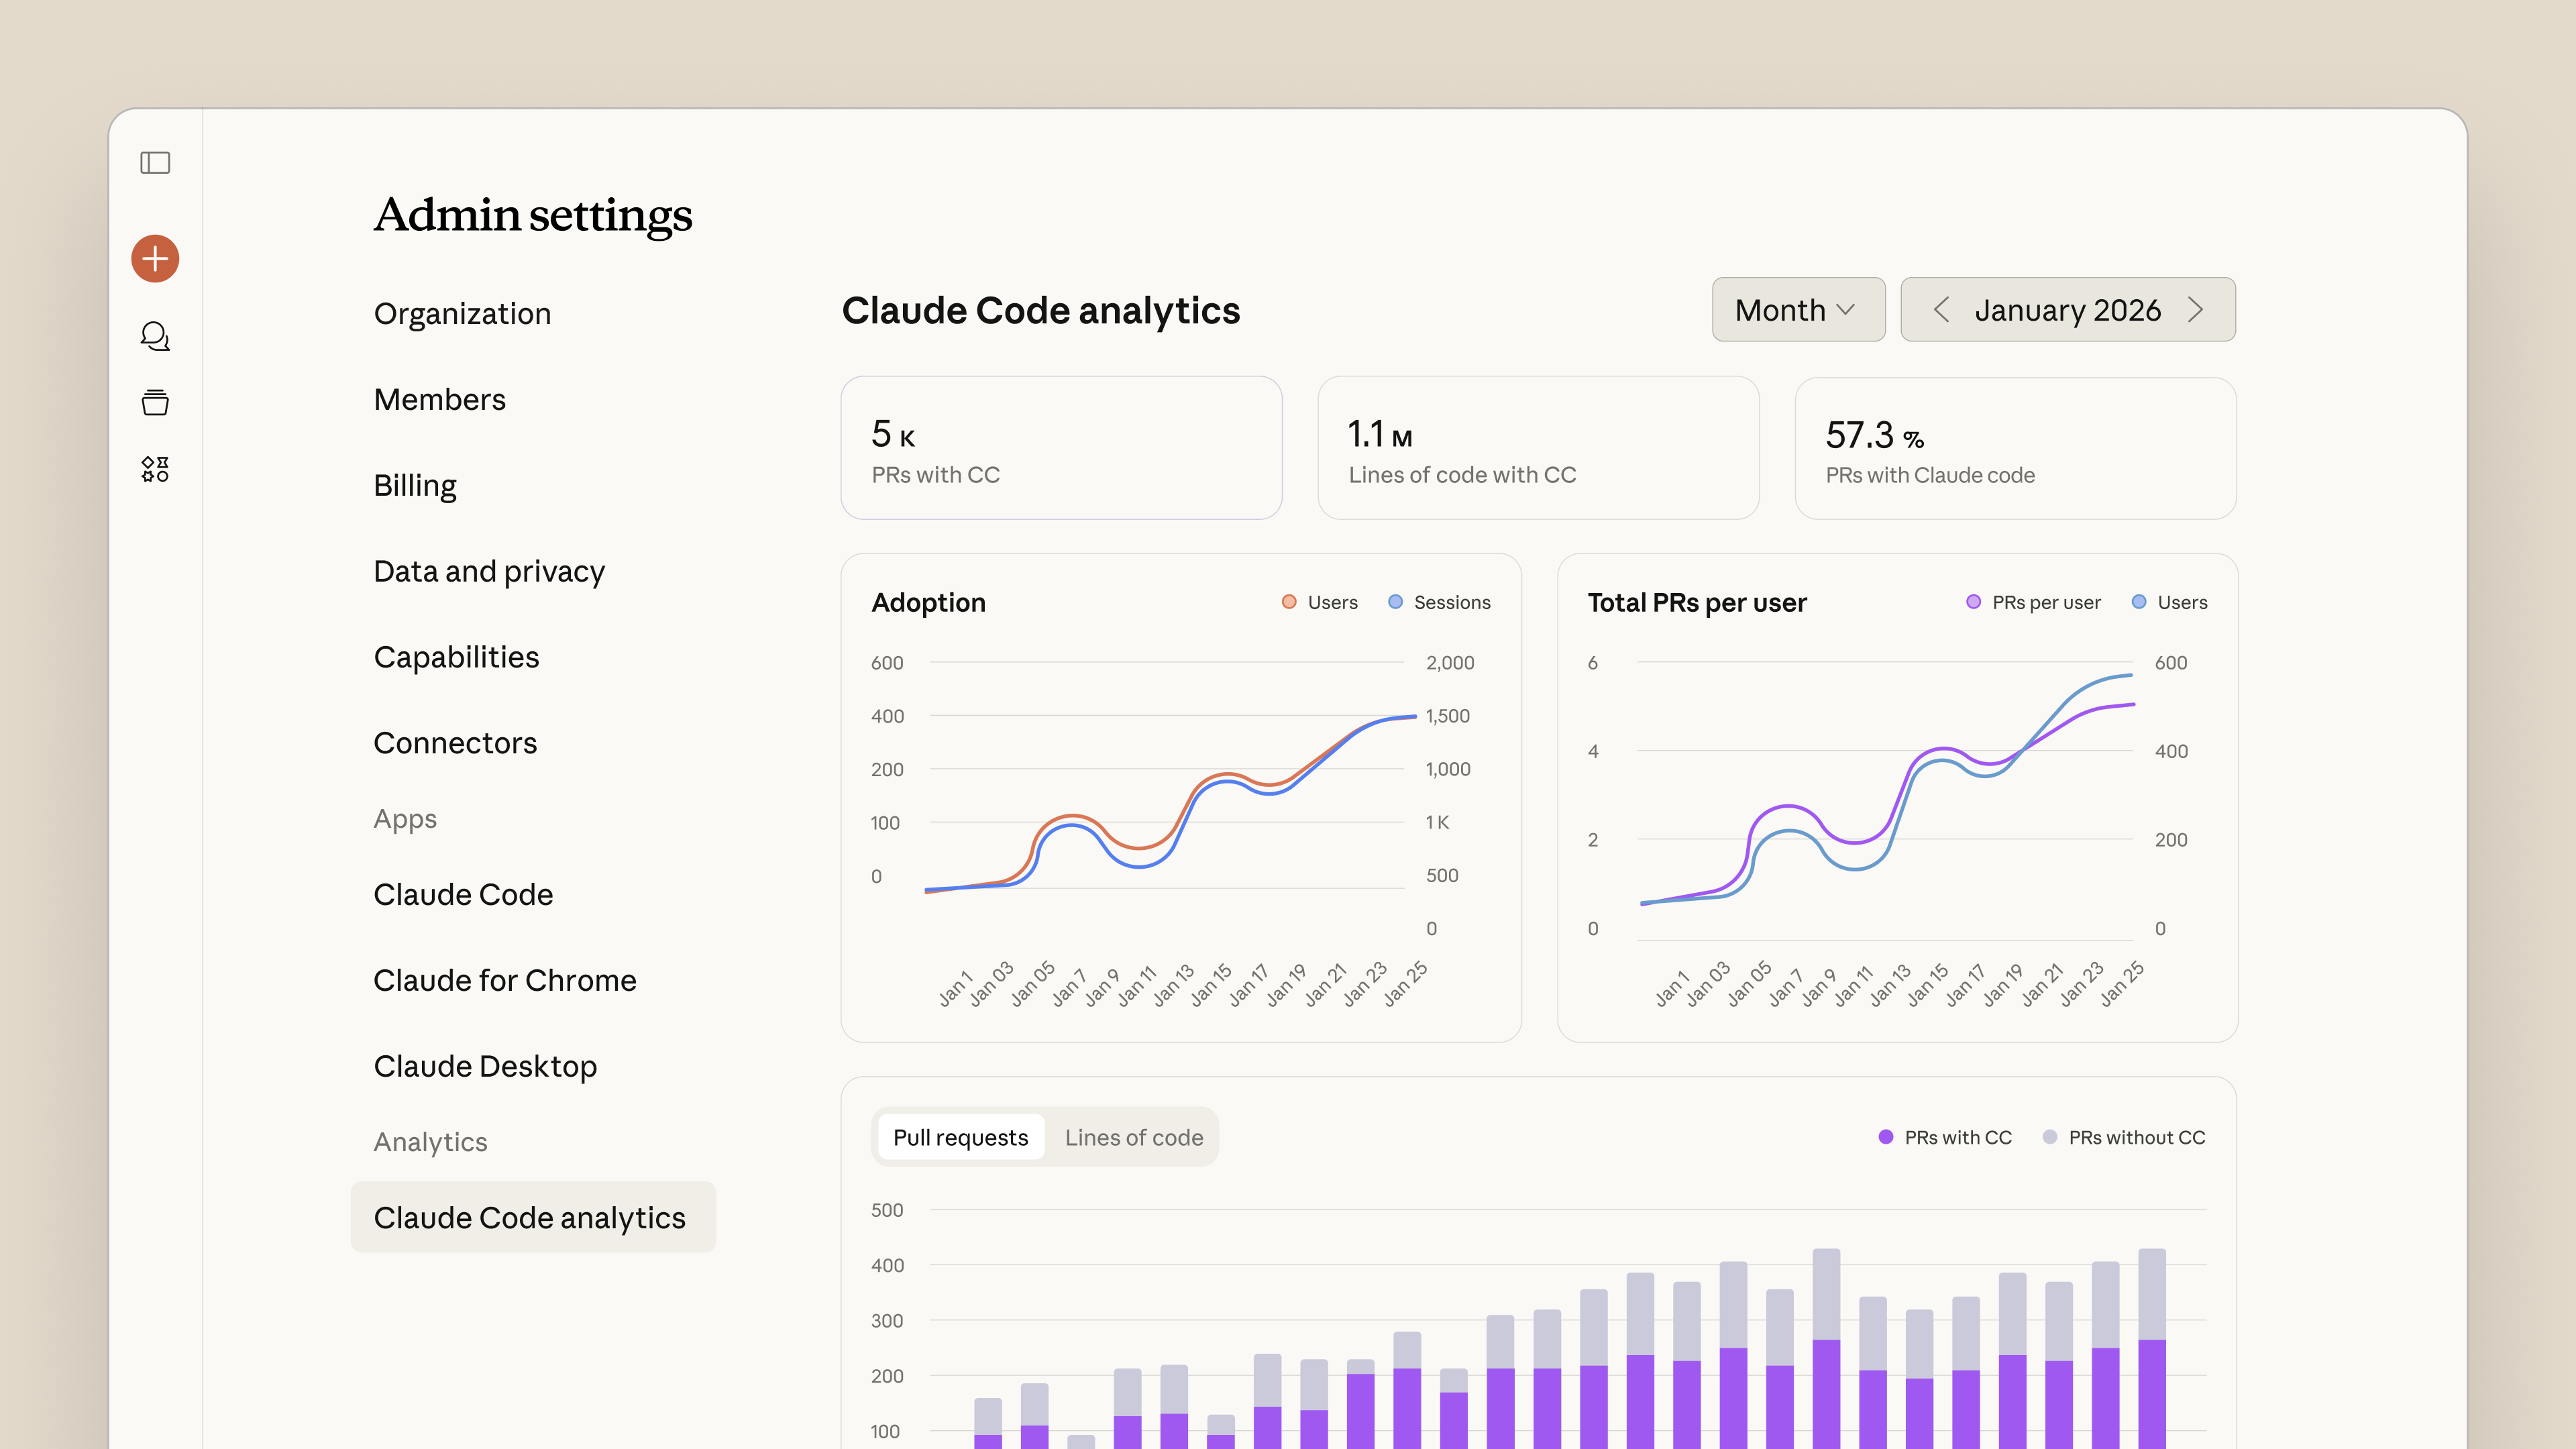Screen dimensions: 2576x1449
Task: Open the January 2026 date selector
Action: 2067,310
